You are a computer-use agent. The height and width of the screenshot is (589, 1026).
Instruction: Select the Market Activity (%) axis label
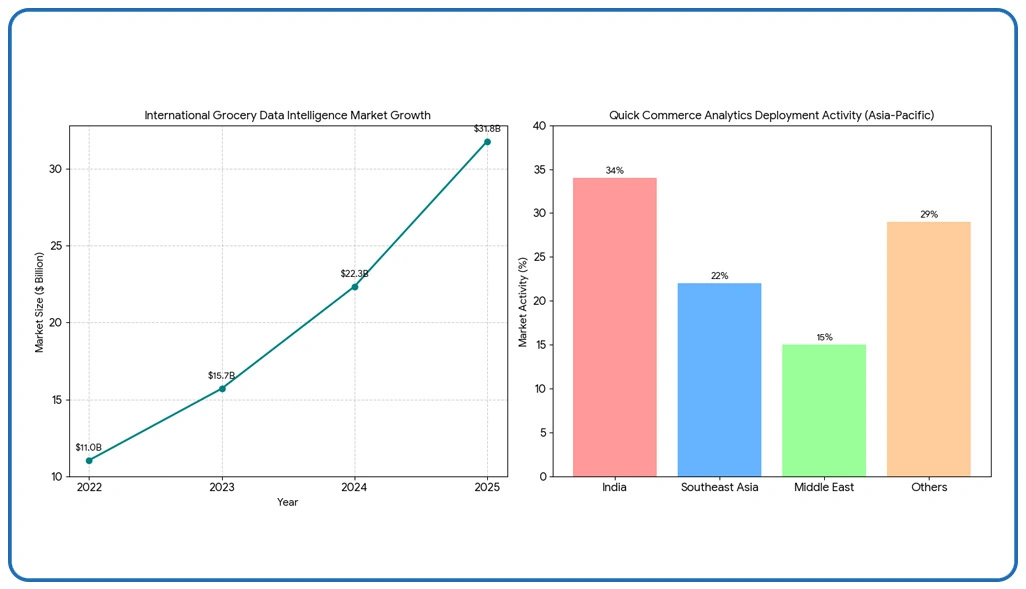click(523, 301)
